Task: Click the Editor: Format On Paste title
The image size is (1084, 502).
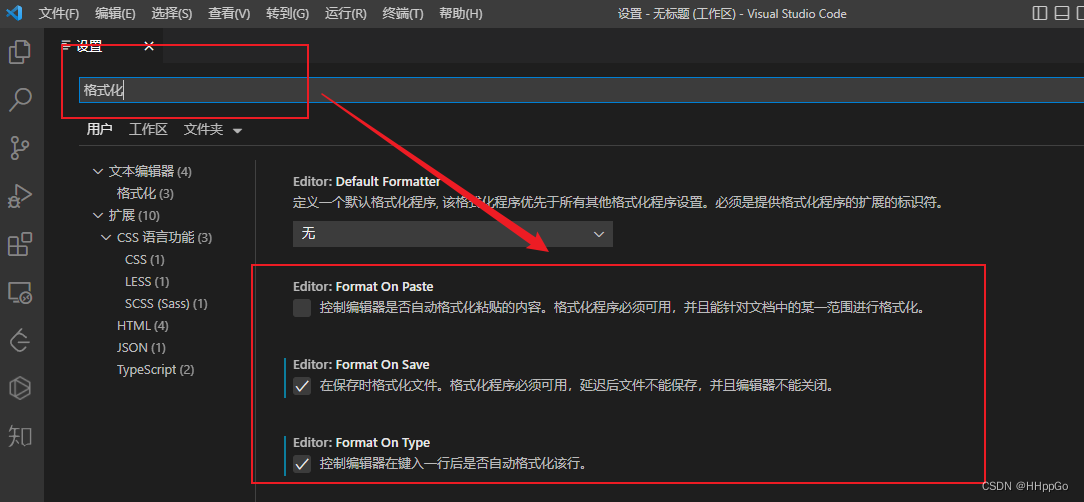Action: pyautogui.click(x=363, y=286)
